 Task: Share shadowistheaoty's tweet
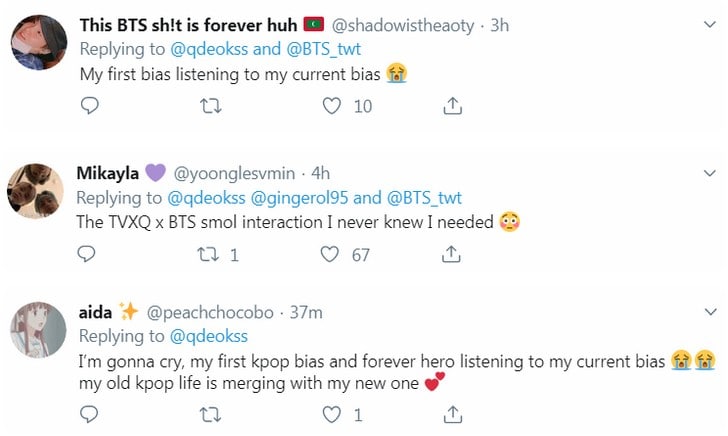pos(452,105)
